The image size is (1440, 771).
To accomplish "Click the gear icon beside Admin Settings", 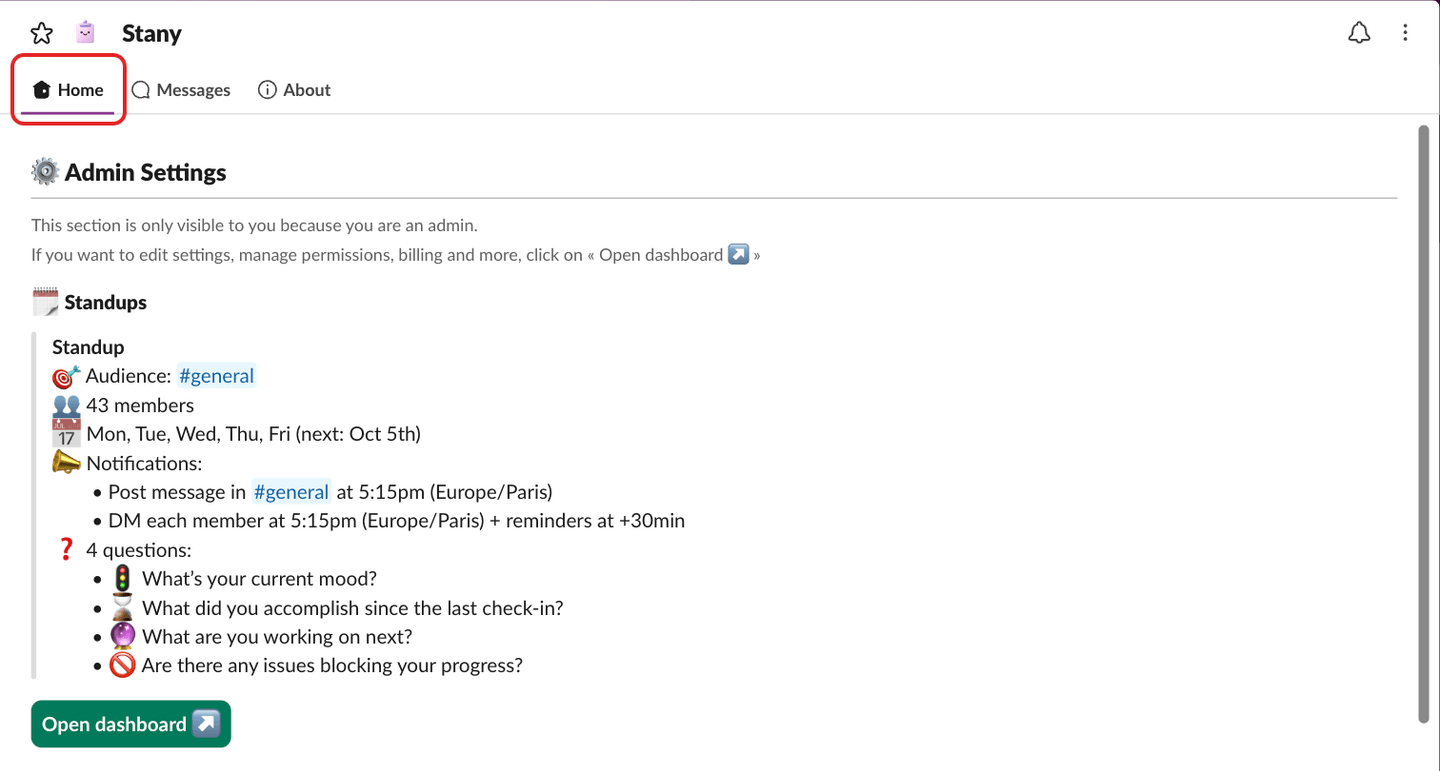I will (x=45, y=172).
